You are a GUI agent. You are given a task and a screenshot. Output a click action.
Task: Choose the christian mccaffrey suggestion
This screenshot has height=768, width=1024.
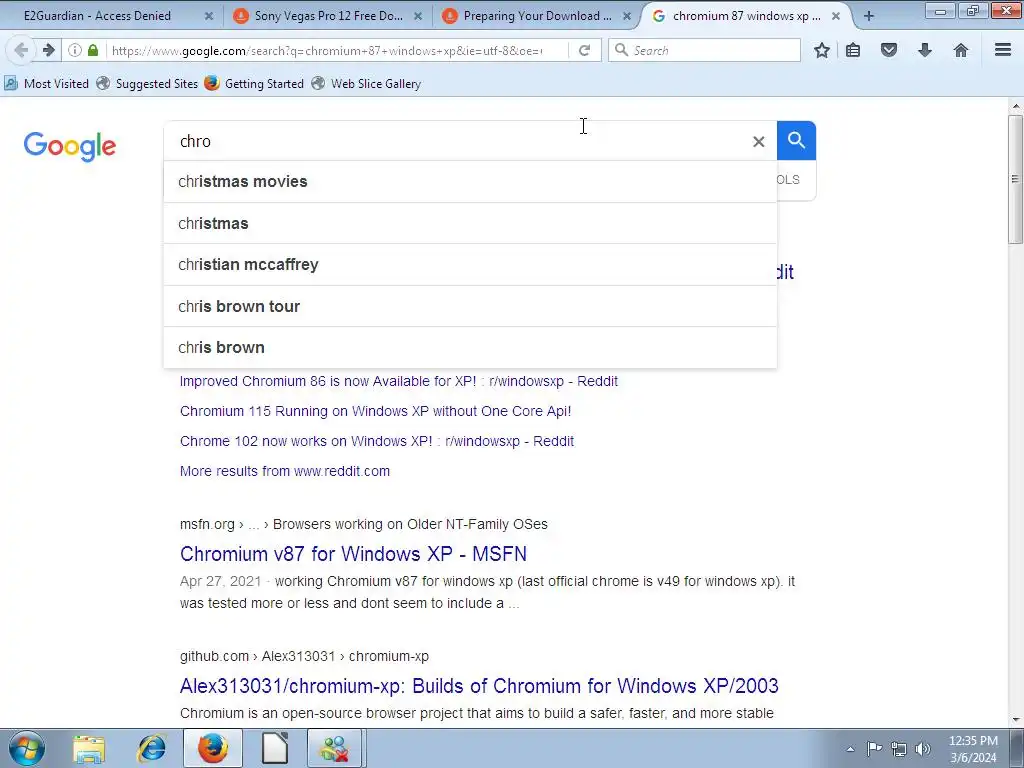pyautogui.click(x=470, y=264)
